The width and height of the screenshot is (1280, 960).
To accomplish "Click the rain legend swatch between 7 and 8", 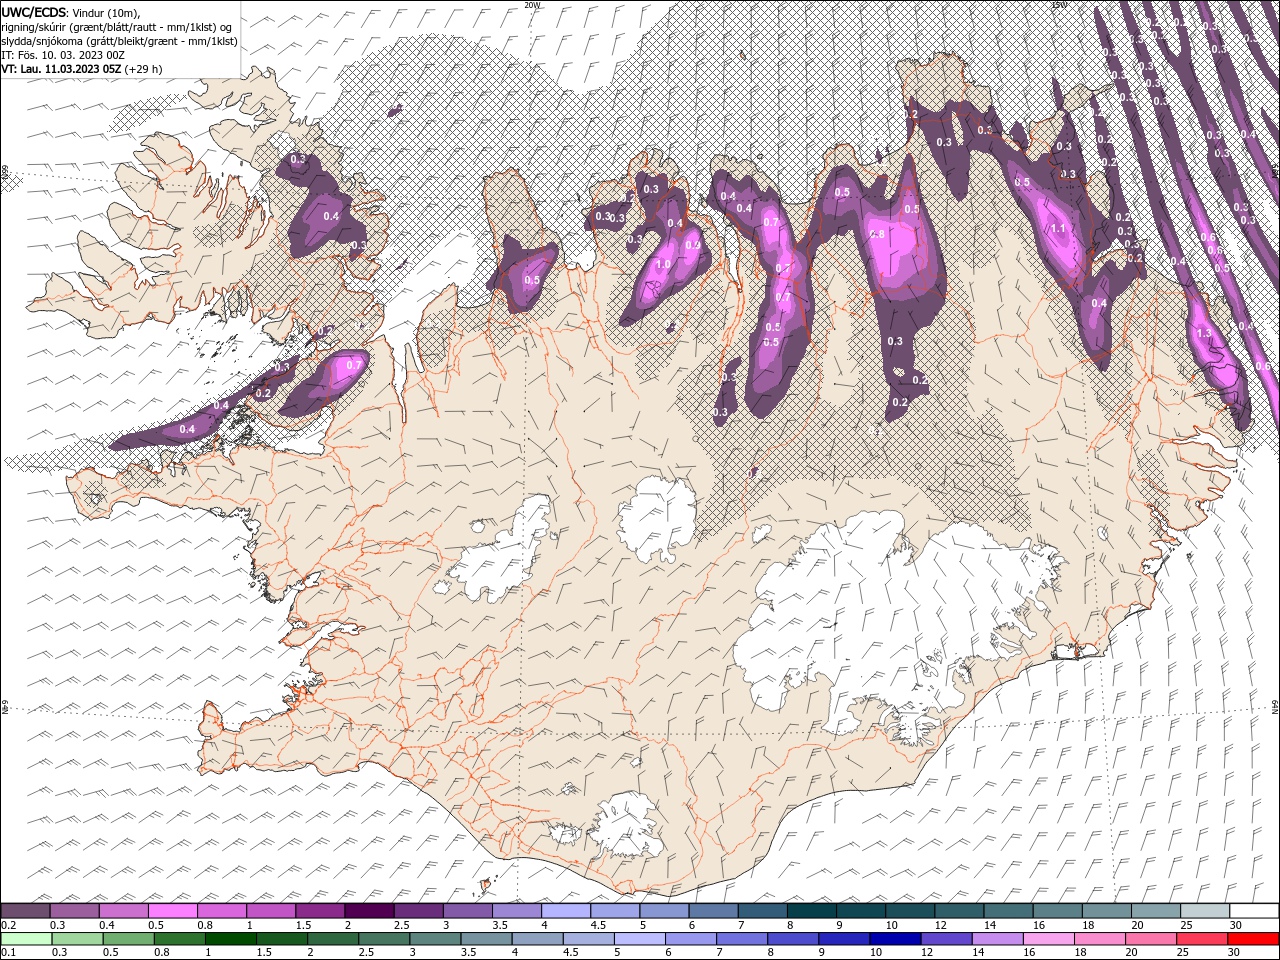I will click(x=742, y=939).
